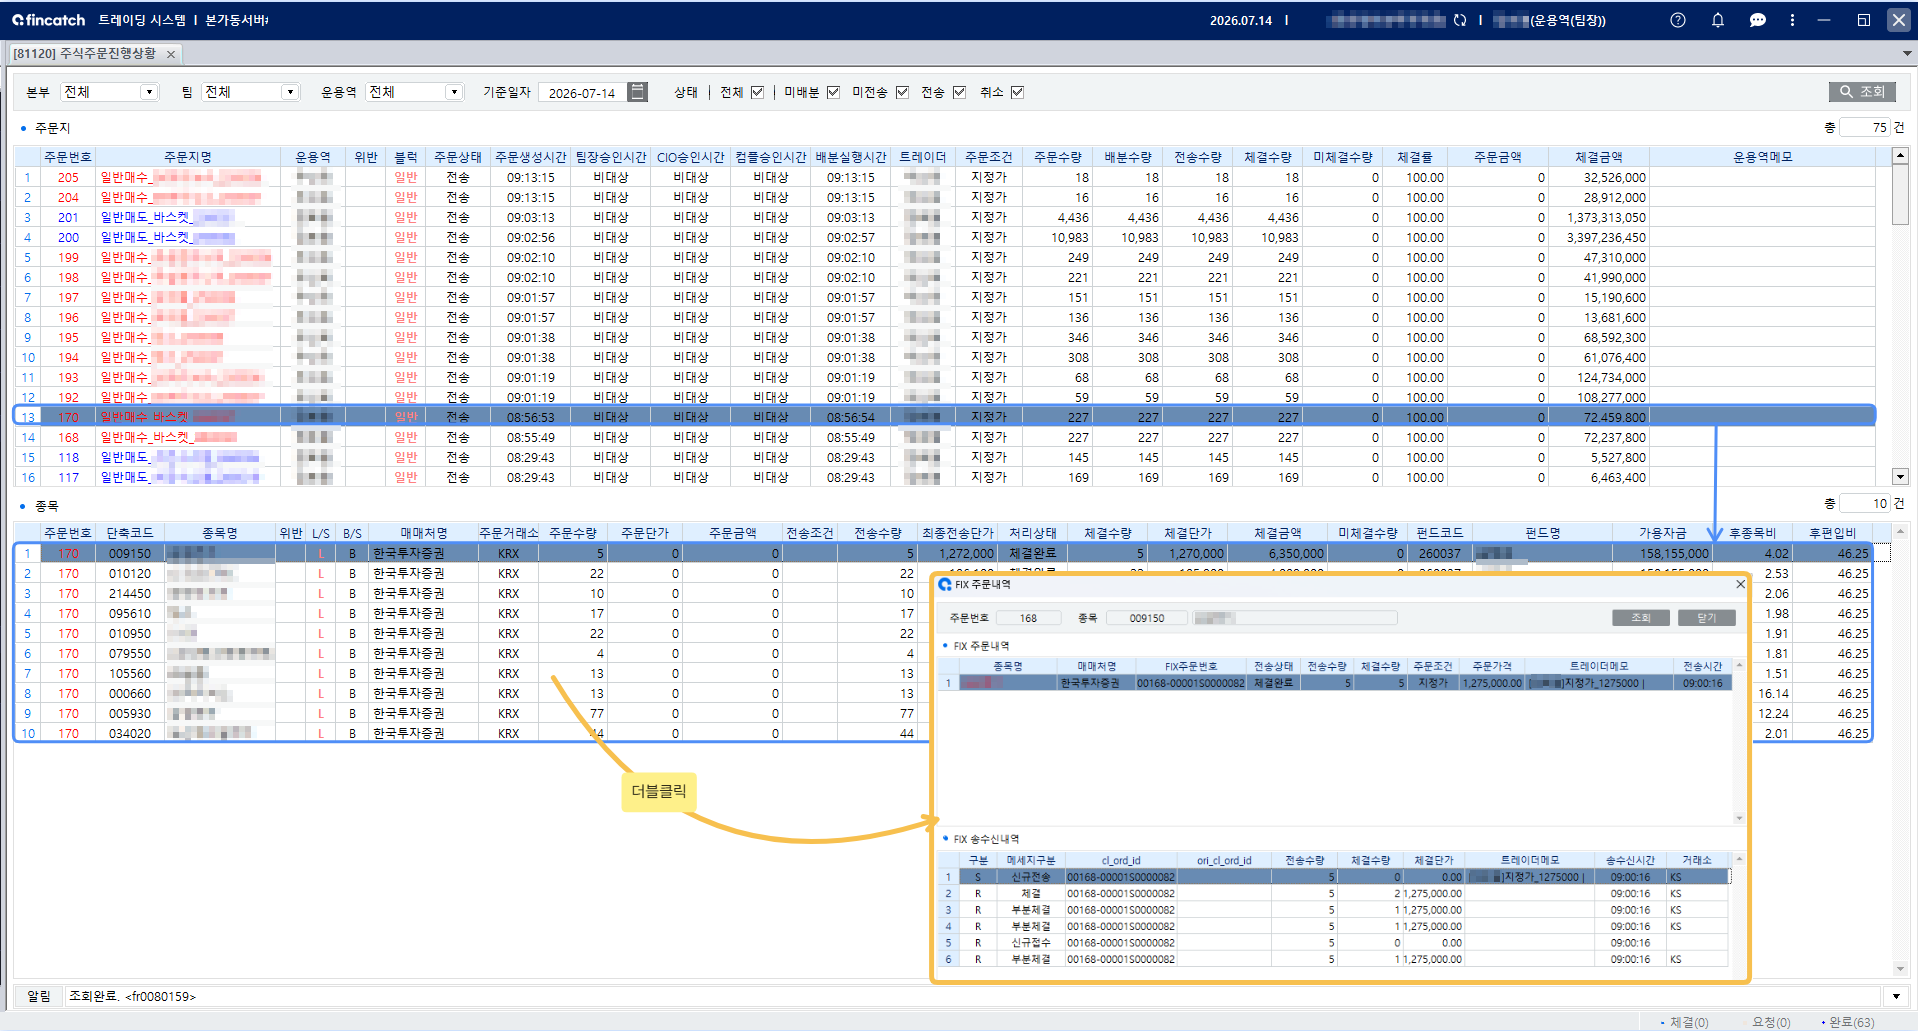
Task: Click the 주문생성시간 column header
Action: (x=531, y=157)
